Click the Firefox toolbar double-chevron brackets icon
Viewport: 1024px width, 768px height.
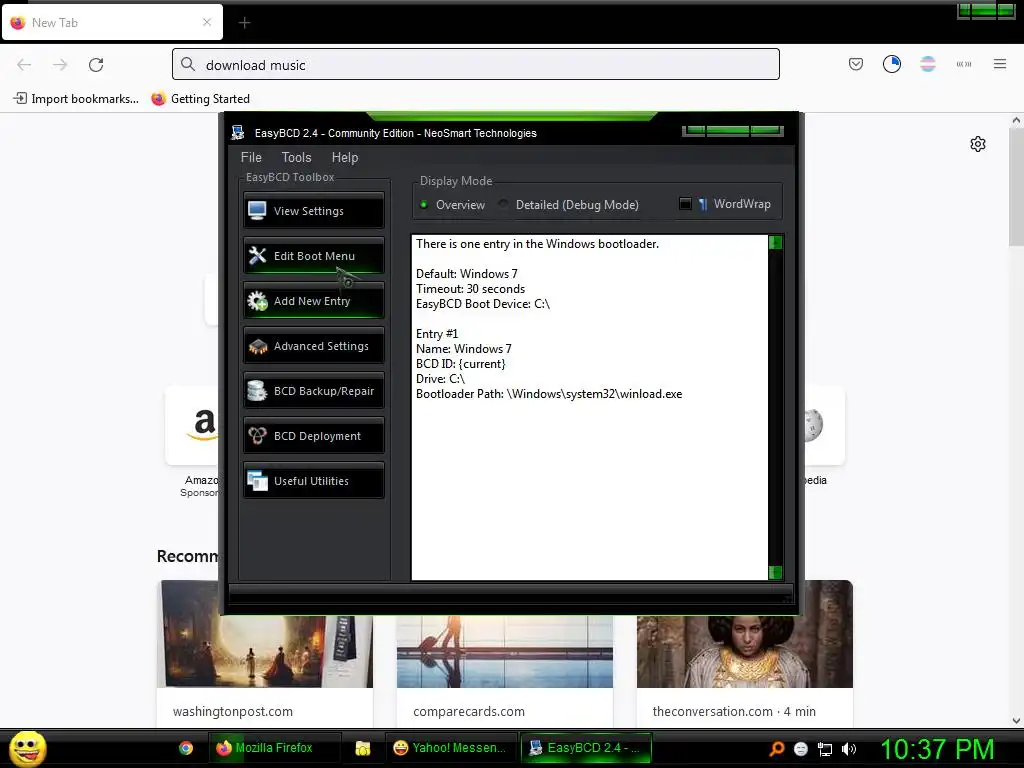tap(963, 64)
